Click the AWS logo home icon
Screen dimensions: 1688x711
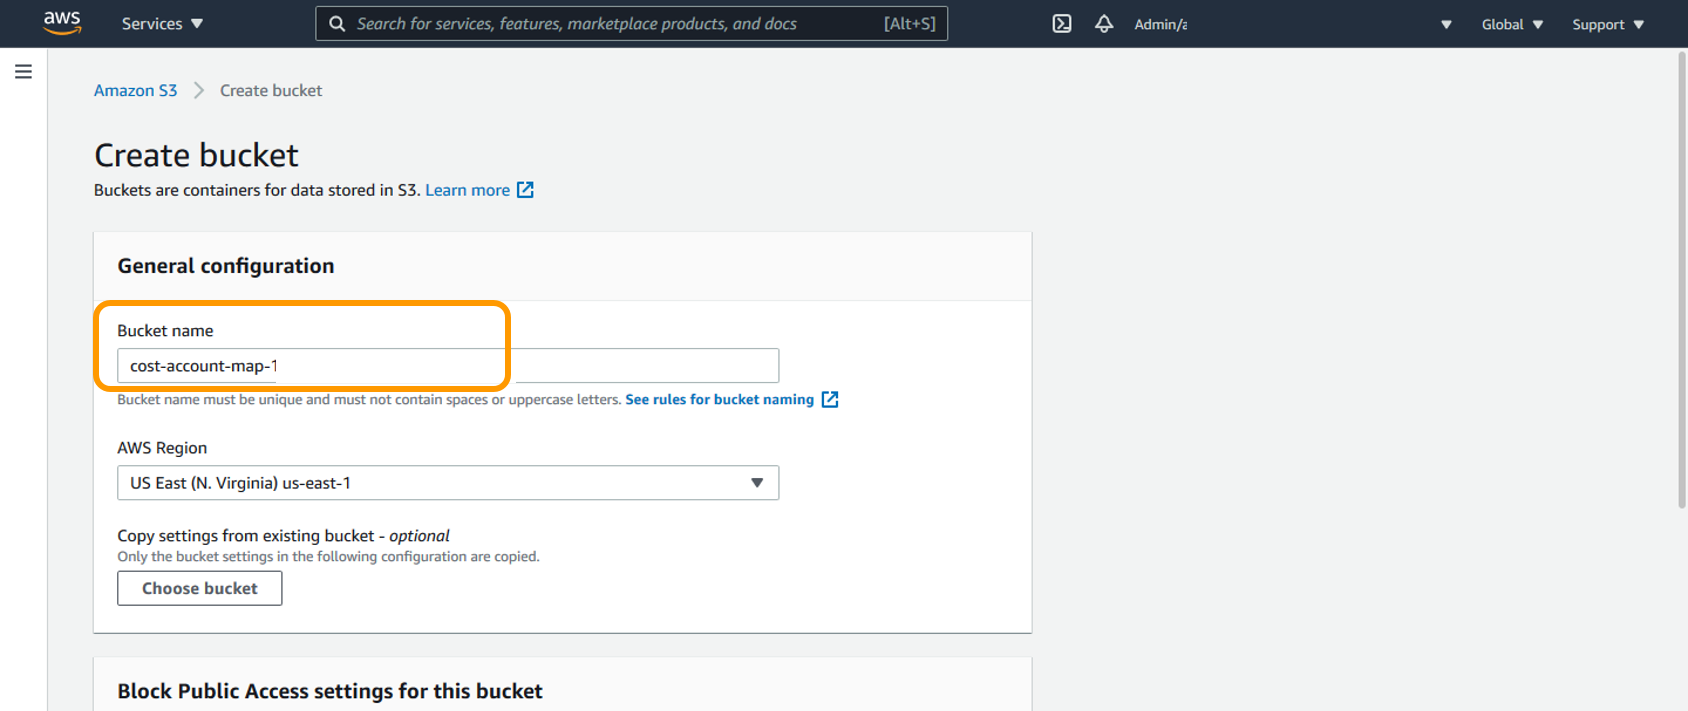[62, 23]
